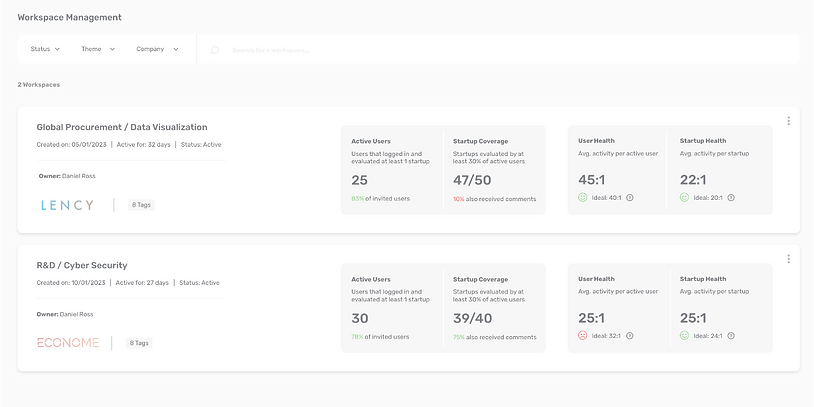Viewport: 814px width, 407px height.
Task: Click the '2 Workspaces' count label
Action: click(39, 85)
